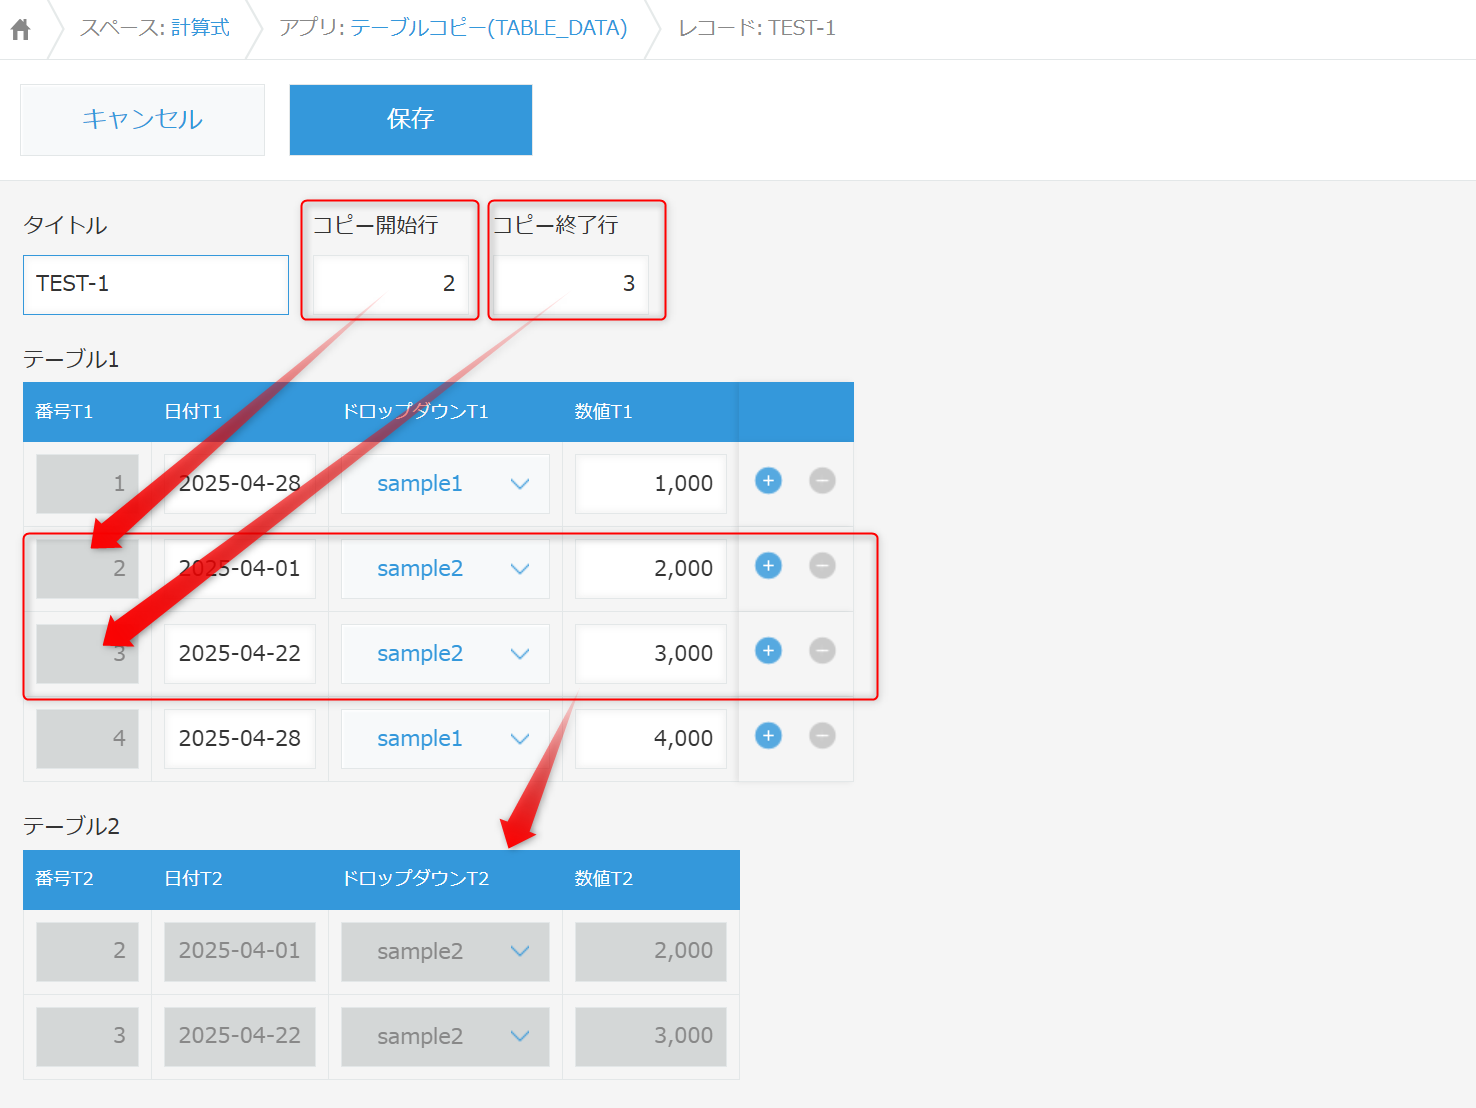
Task: Add a row after the 3,000 row in Table 1
Action: [768, 651]
